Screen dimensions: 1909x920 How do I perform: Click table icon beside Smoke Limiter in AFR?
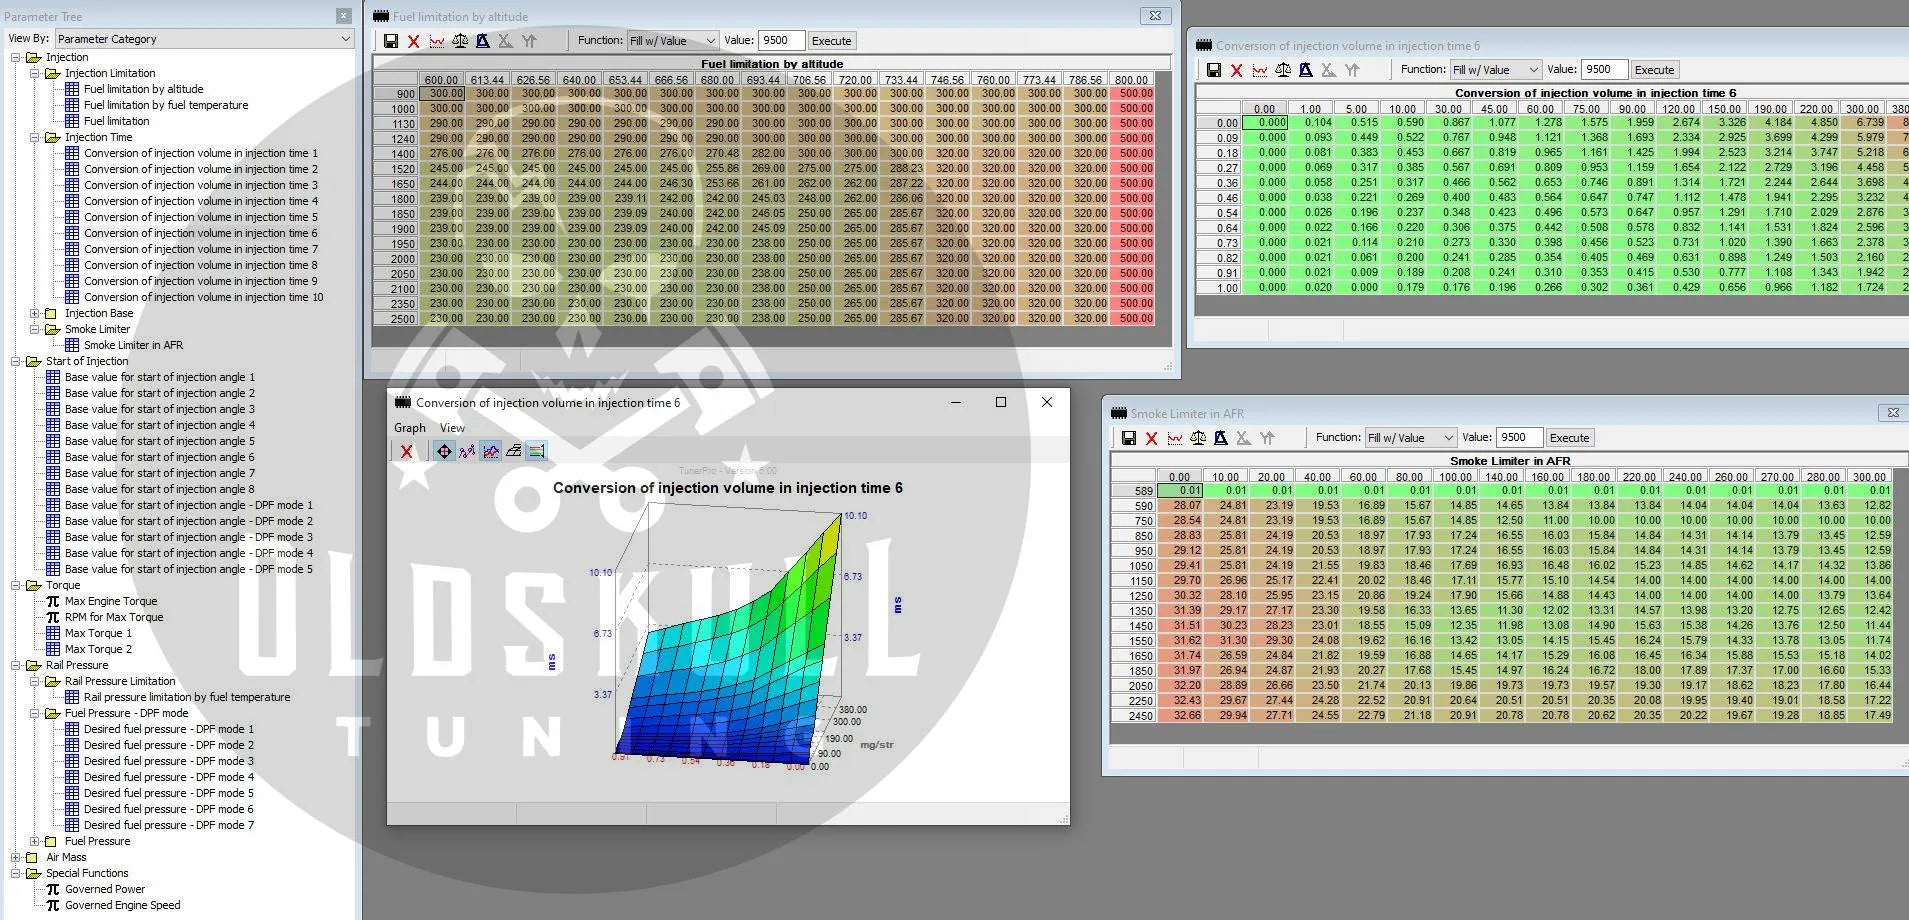pos(72,345)
